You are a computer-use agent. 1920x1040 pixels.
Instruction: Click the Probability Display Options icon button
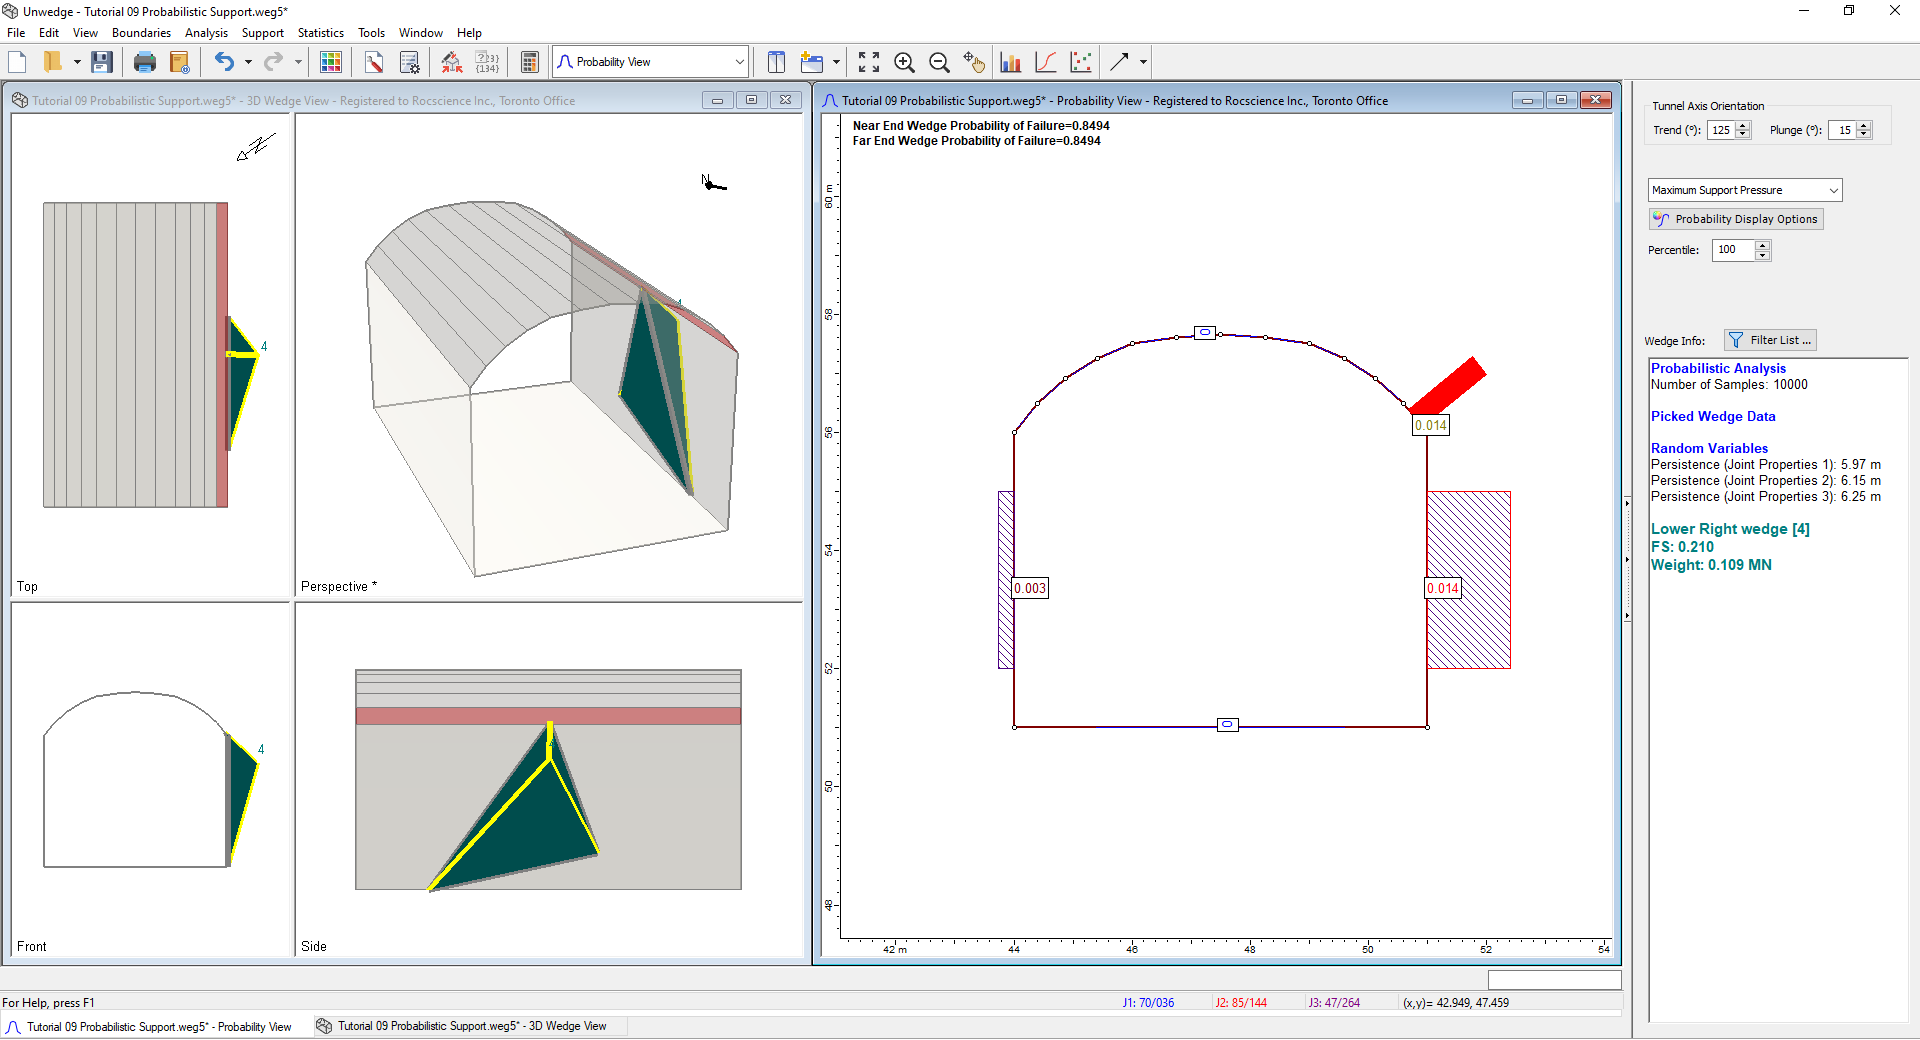pos(1736,219)
